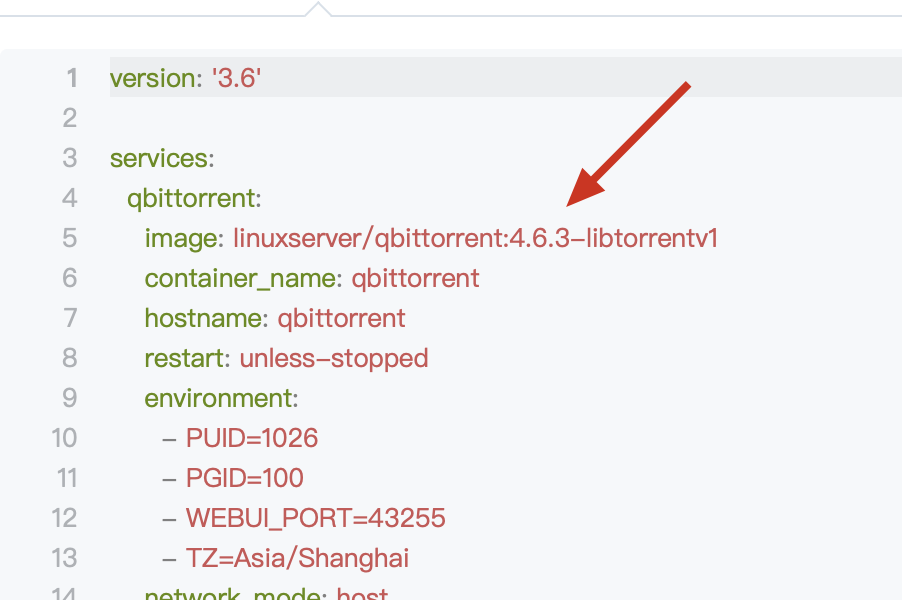Click the WEBUI_PORT=43255 entry
Viewport: 902px width, 600px height.
click(315, 518)
